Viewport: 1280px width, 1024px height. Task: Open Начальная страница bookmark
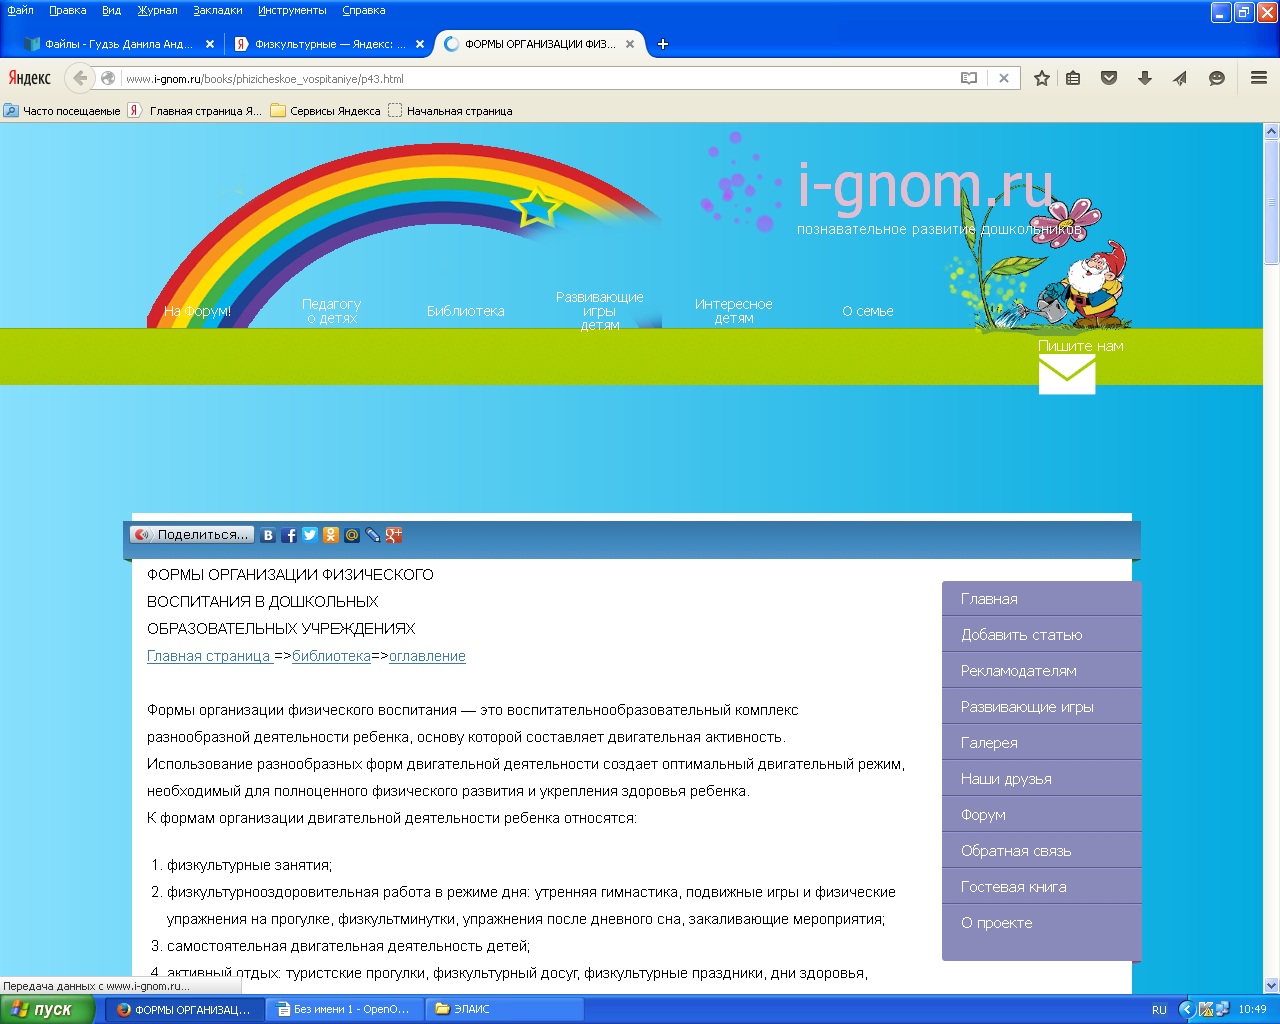[x=451, y=111]
